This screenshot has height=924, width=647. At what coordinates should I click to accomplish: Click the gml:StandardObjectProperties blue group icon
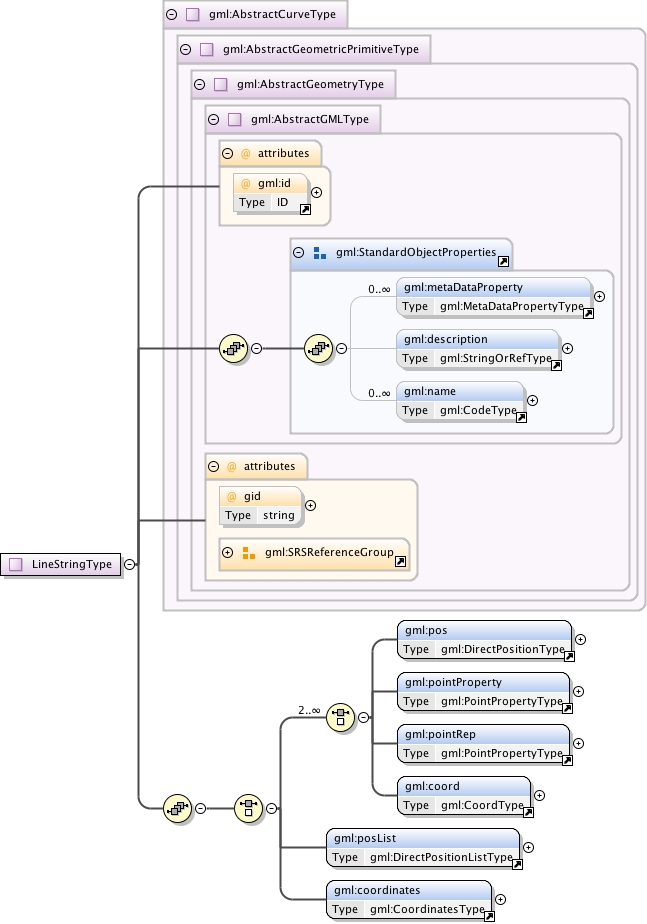[320, 253]
